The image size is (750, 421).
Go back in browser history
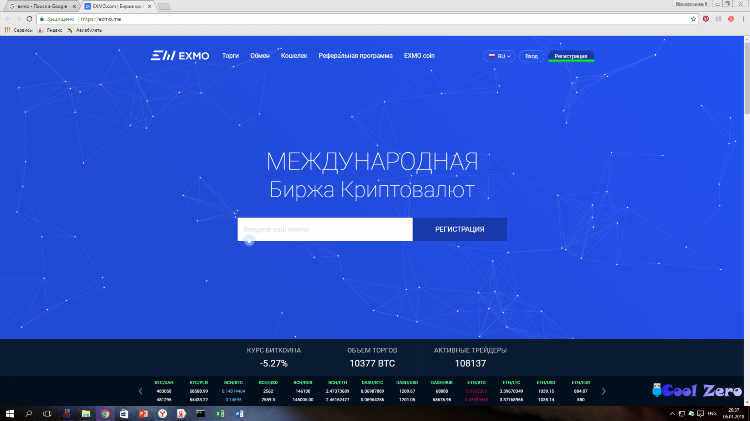coord(8,19)
